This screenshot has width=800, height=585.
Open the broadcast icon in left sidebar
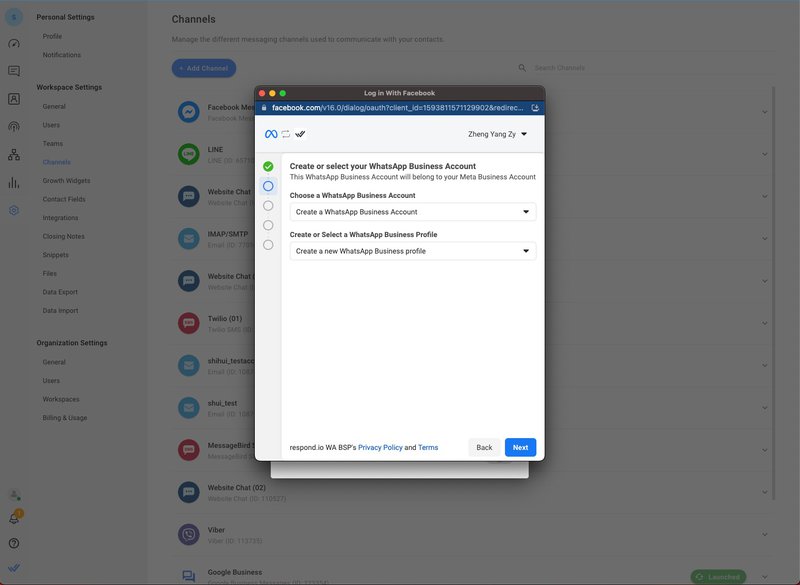(14, 126)
